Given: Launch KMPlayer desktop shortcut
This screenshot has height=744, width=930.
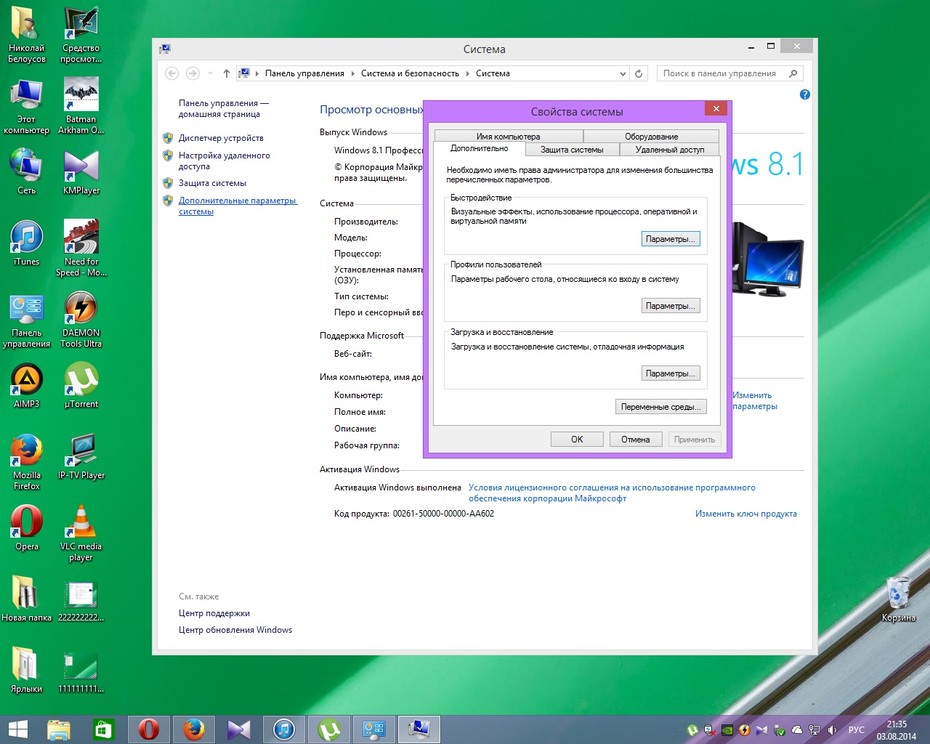Looking at the screenshot, I should 81,172.
